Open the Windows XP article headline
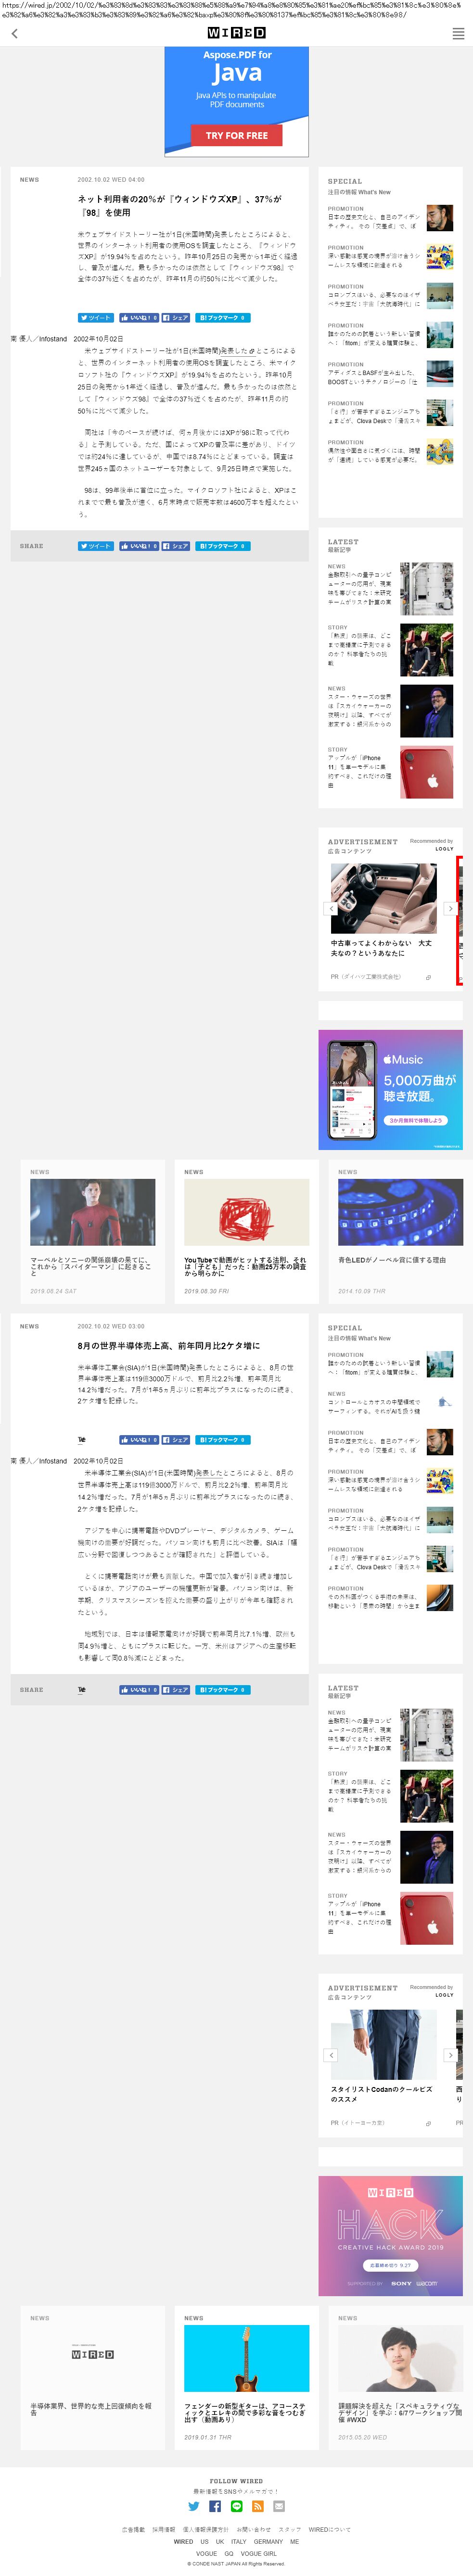Viewport: 473px width, 2576px height. 180,205
